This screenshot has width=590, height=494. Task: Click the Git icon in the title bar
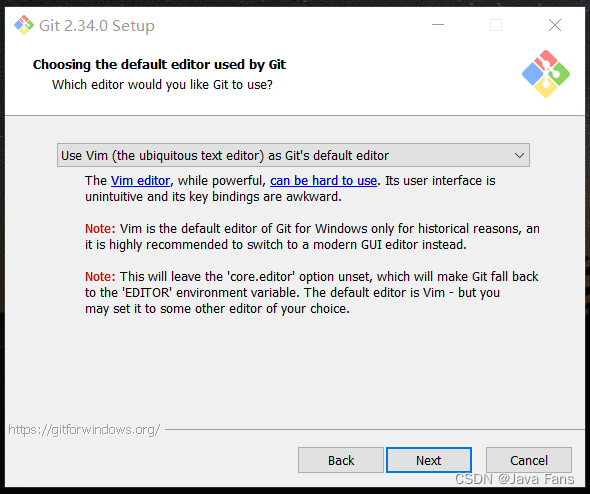click(24, 25)
